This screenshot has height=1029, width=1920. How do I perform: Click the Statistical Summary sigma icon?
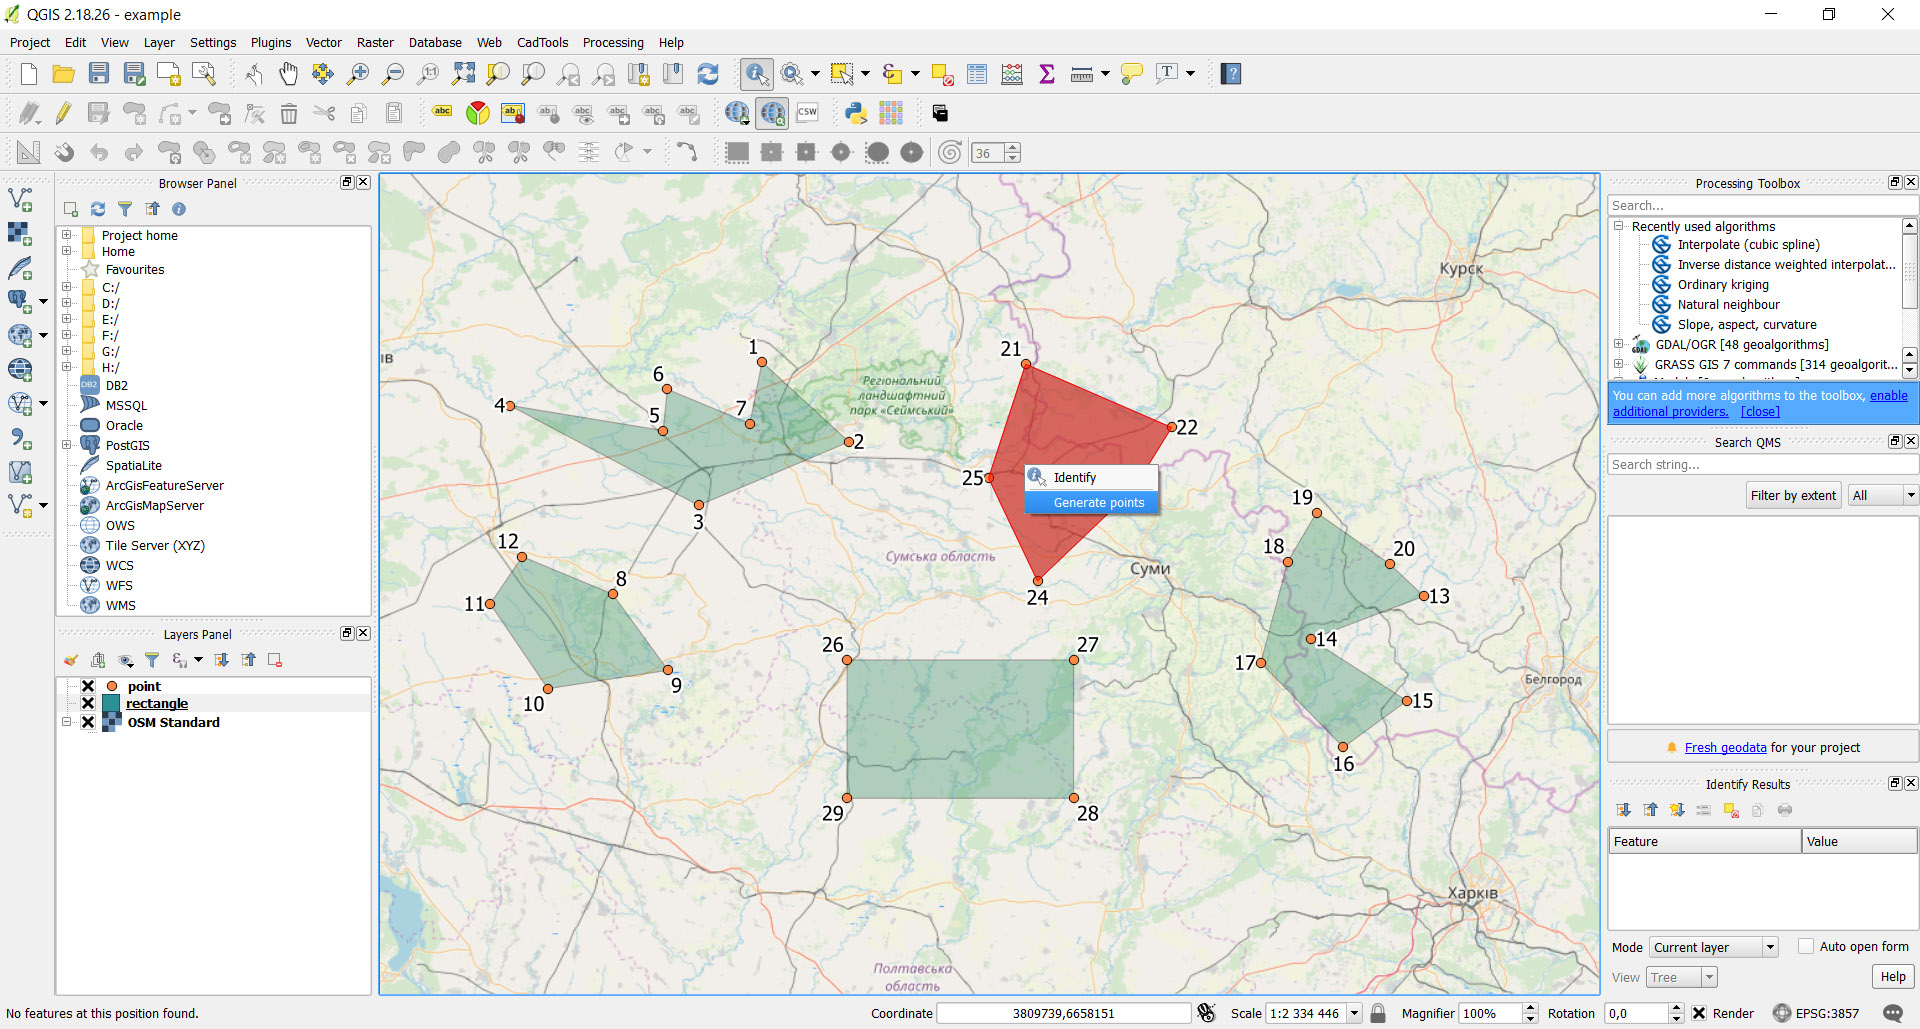tap(1047, 74)
